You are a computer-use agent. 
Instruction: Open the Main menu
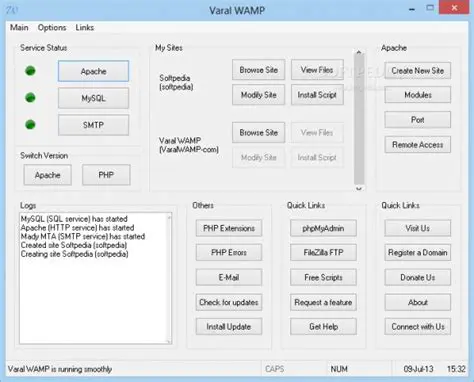[x=19, y=27]
